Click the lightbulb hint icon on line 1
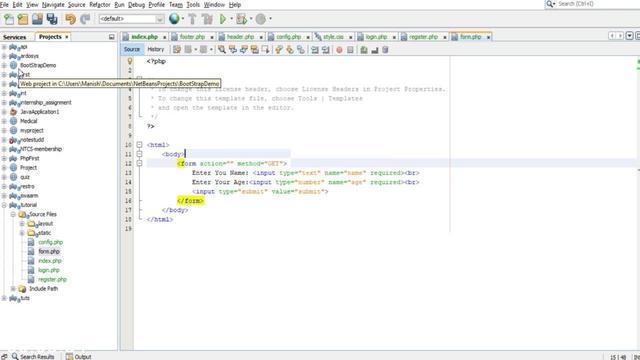This screenshot has height=360, width=640. point(130,61)
